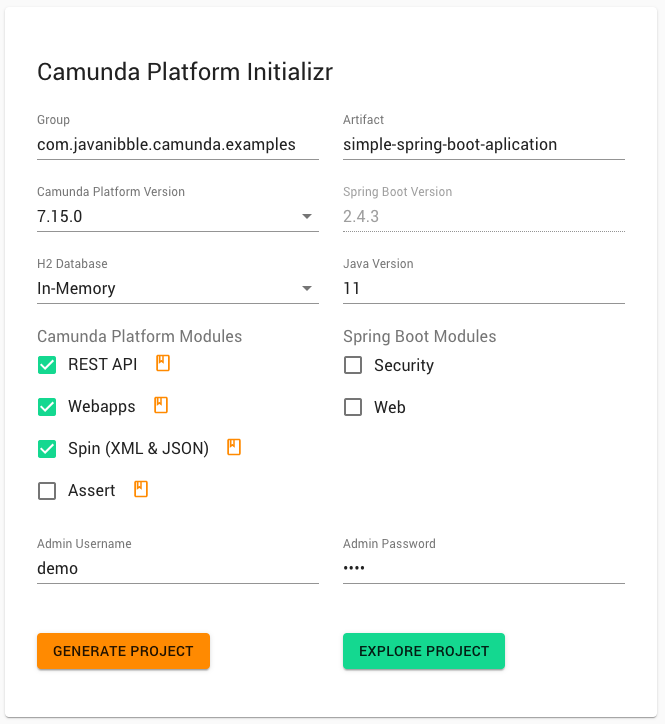Disable Spin (XML & JSON) module
This screenshot has width=665, height=724.
pyautogui.click(x=47, y=449)
